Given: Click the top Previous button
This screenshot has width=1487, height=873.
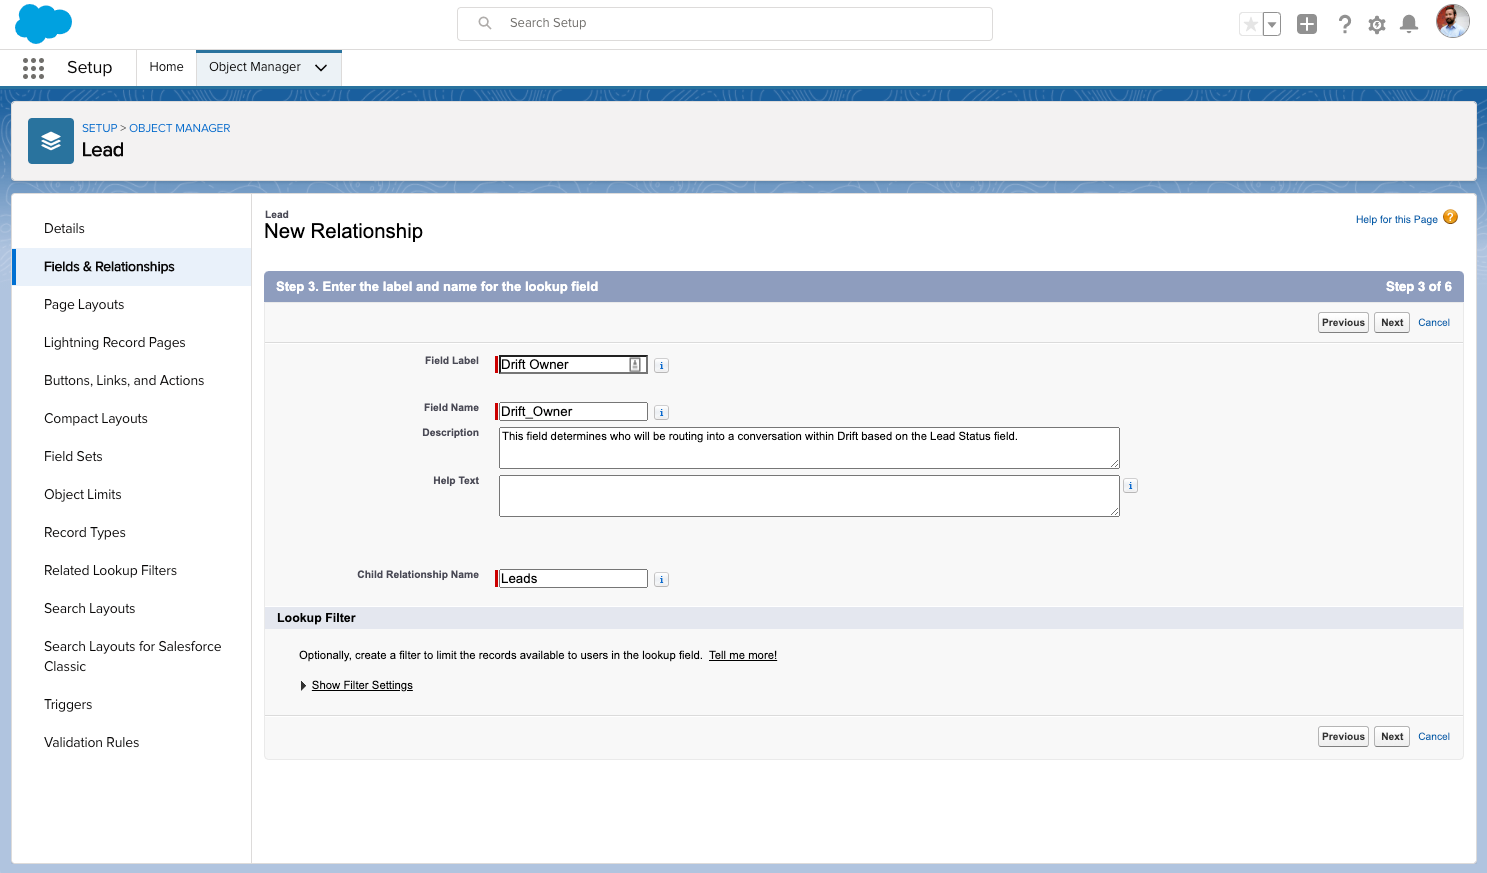Looking at the screenshot, I should 1343,323.
